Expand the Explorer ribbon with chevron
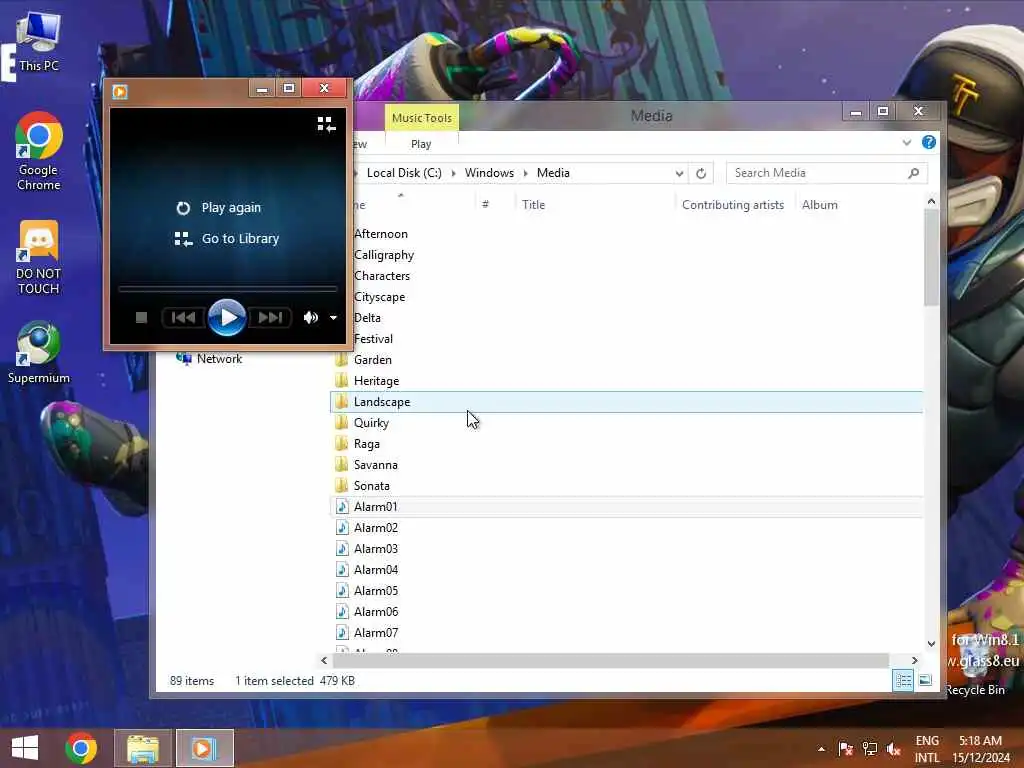This screenshot has width=1024, height=768. pos(906,142)
